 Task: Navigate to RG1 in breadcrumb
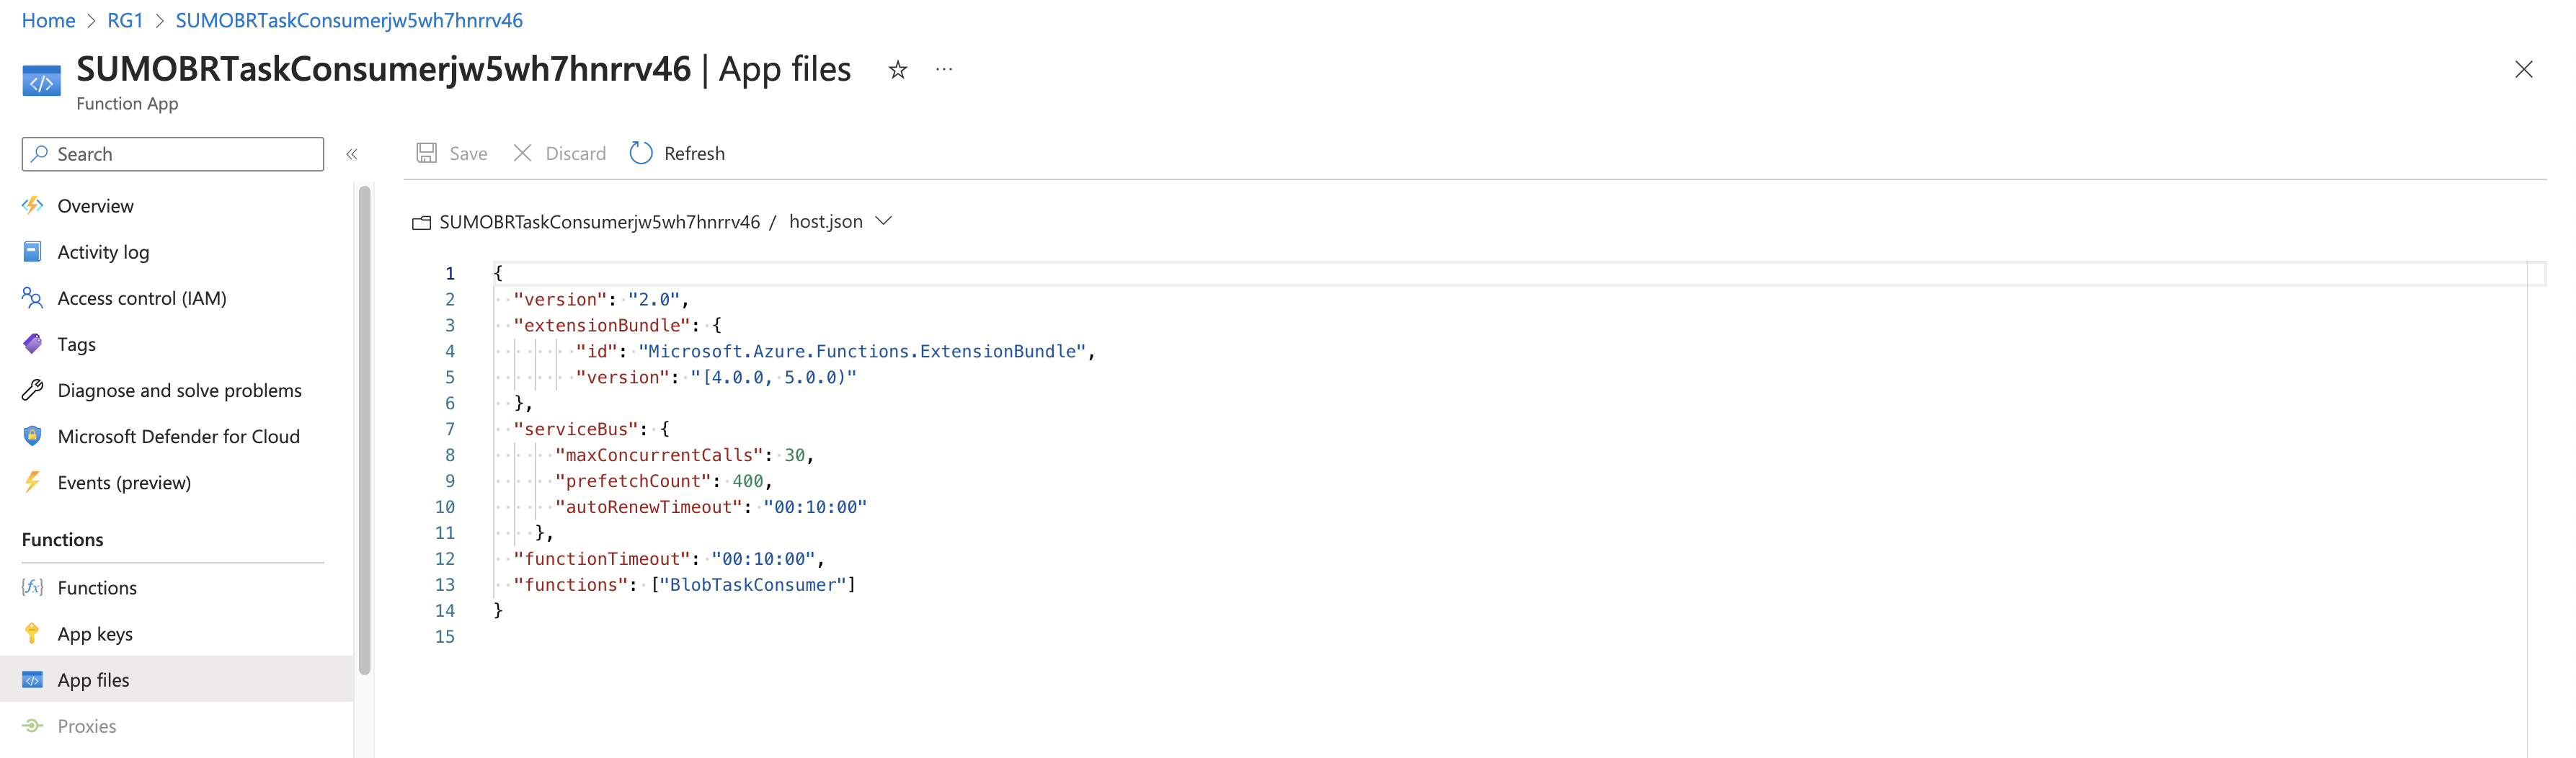[126, 20]
